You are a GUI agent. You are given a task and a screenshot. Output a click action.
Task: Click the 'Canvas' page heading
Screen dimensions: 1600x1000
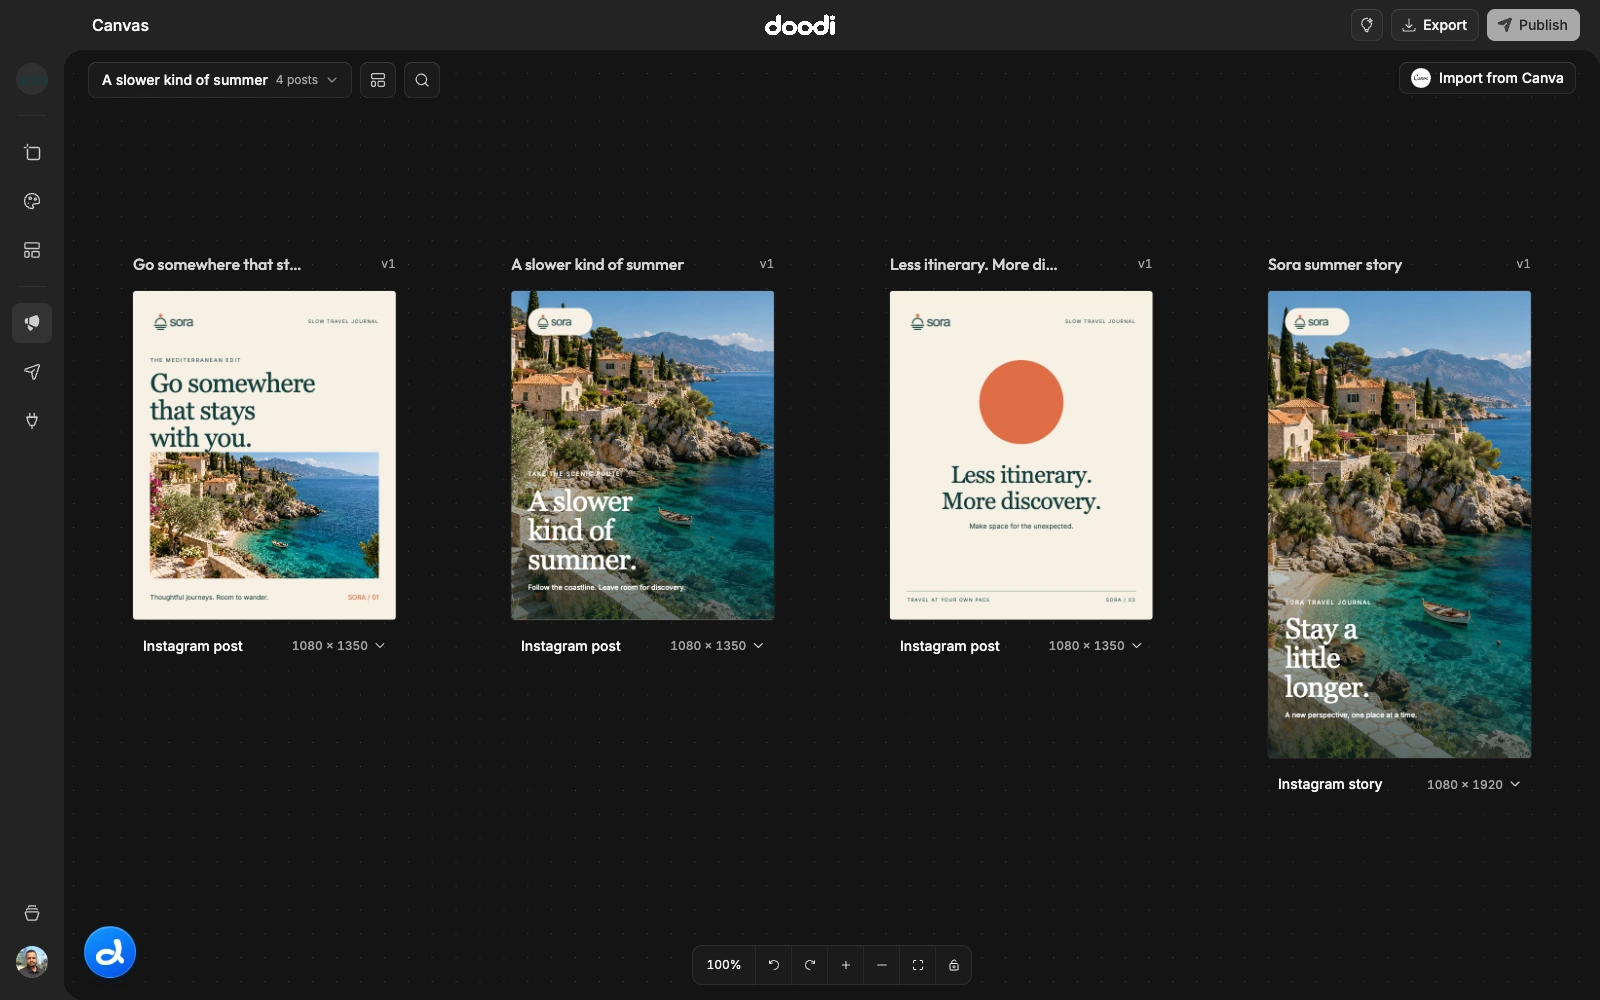coord(120,25)
